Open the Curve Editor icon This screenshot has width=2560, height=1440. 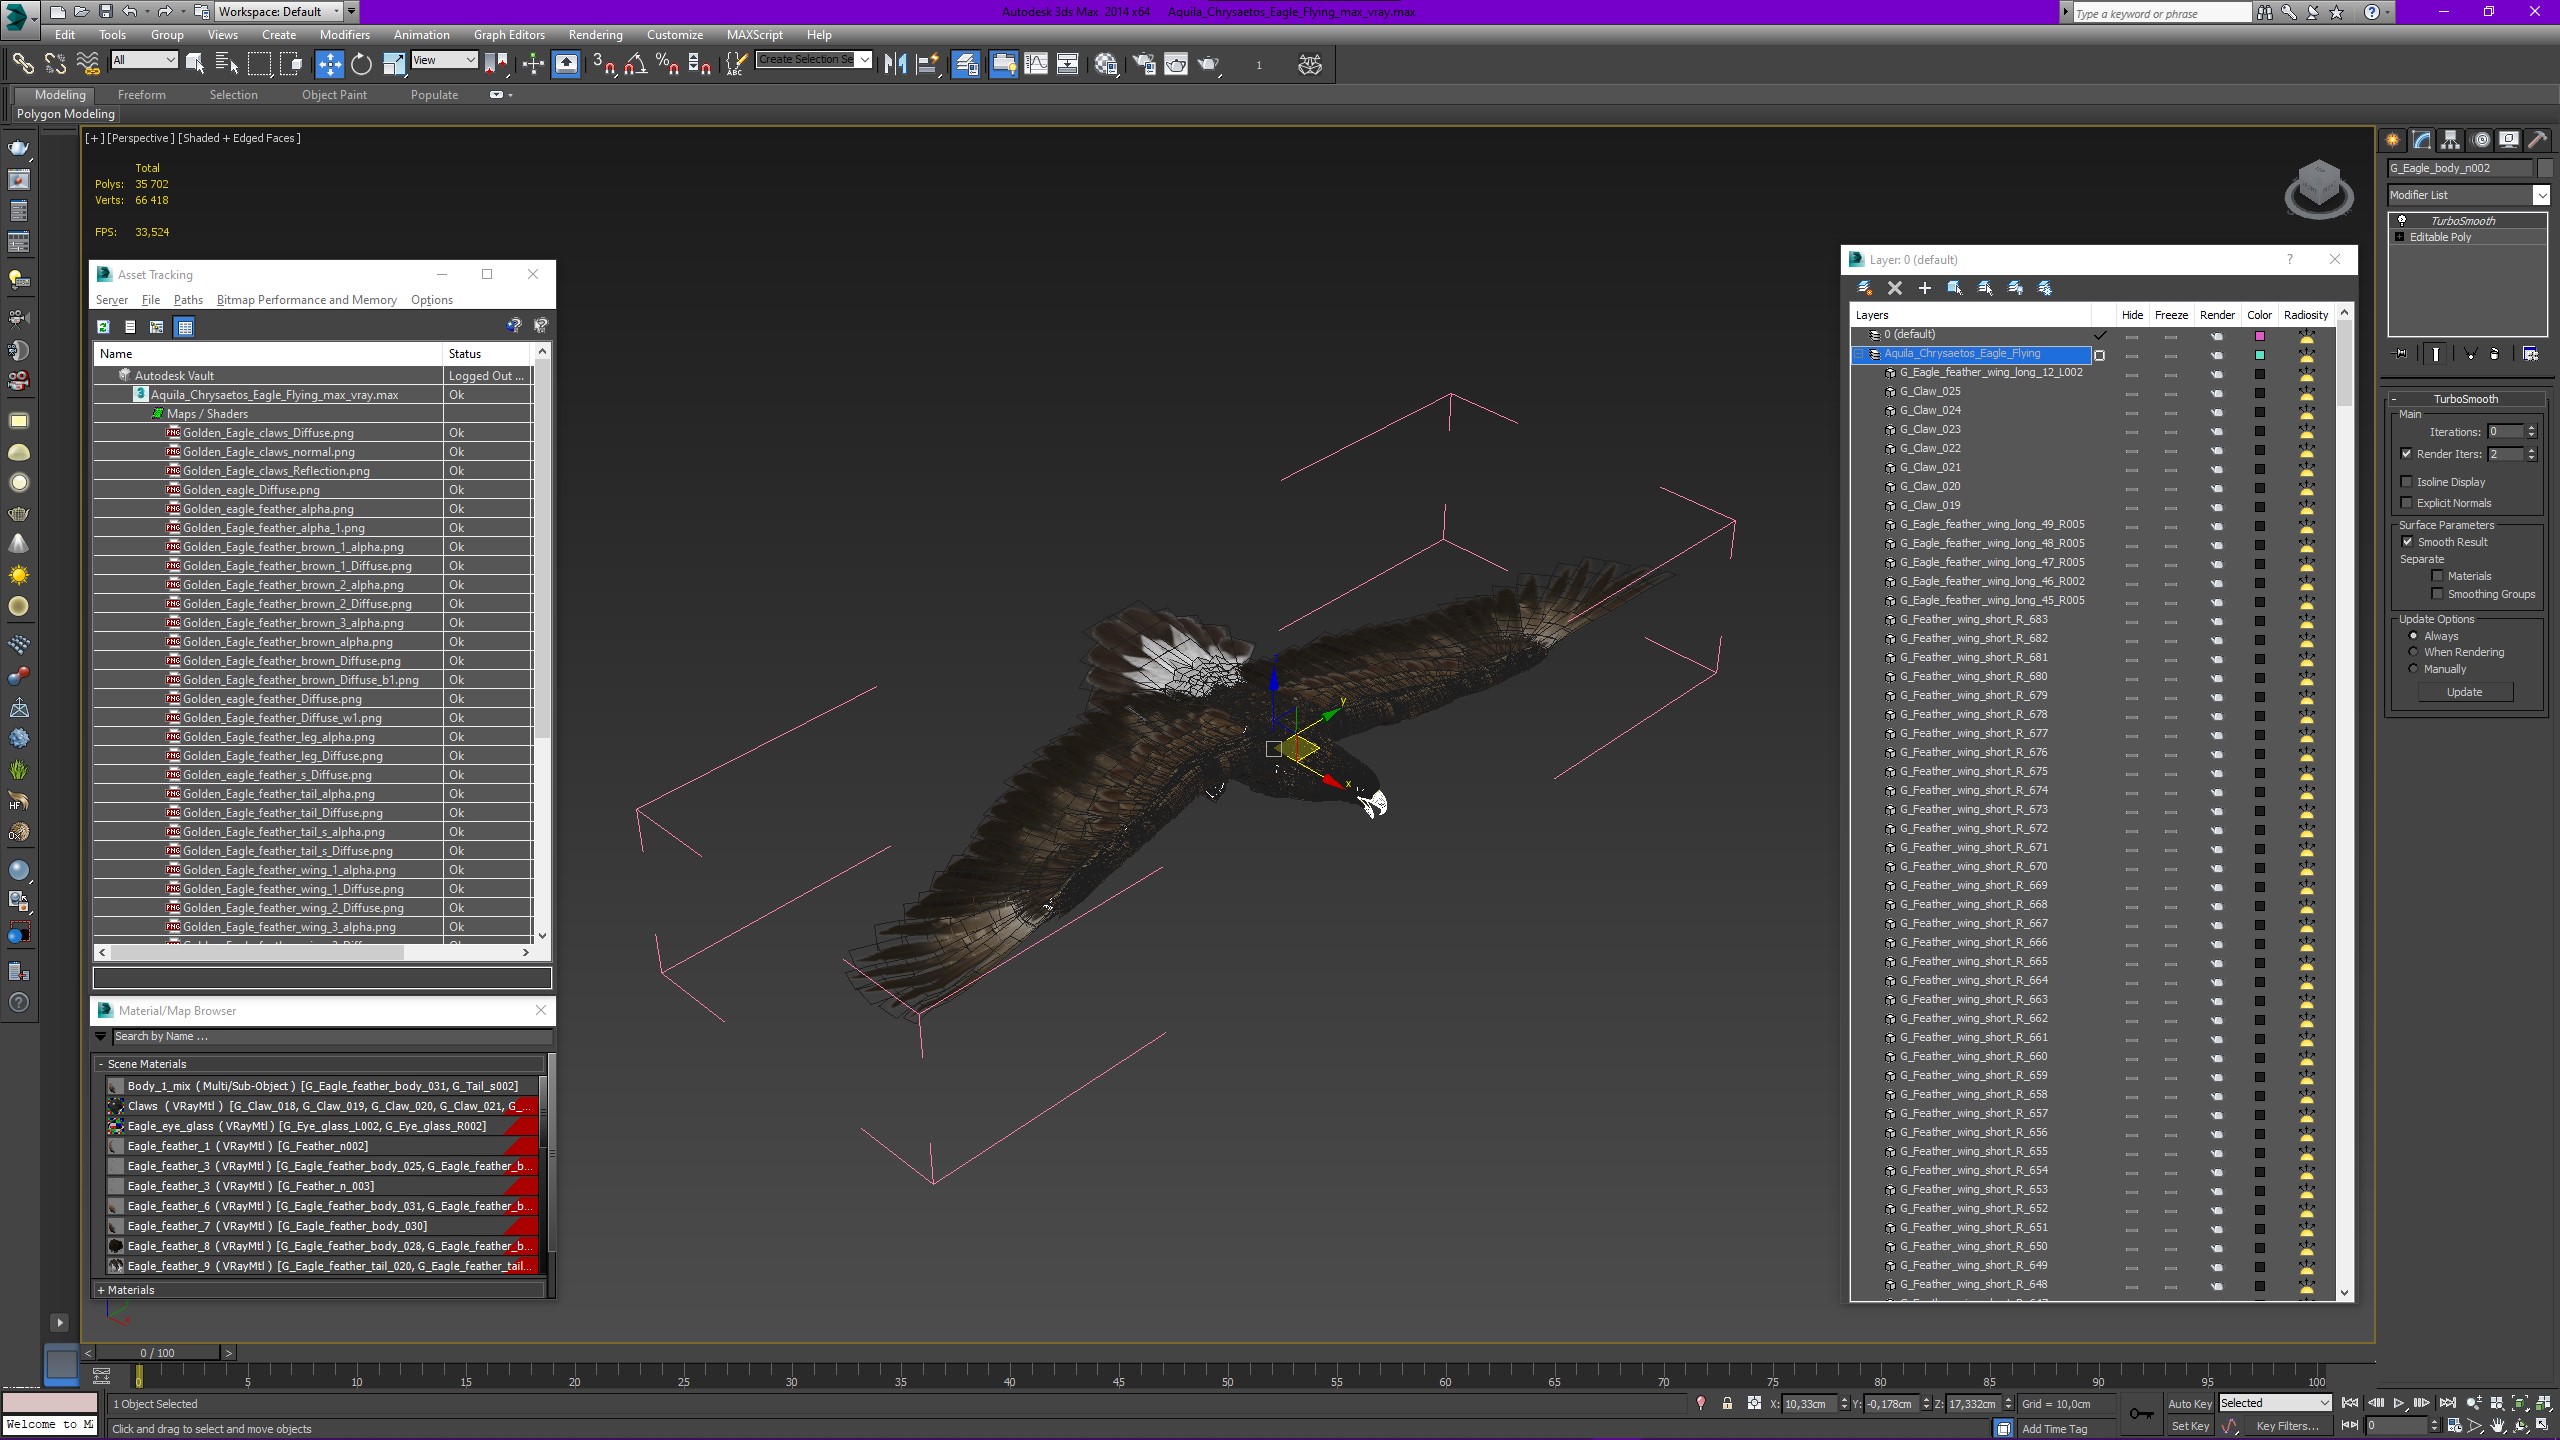1036,64
